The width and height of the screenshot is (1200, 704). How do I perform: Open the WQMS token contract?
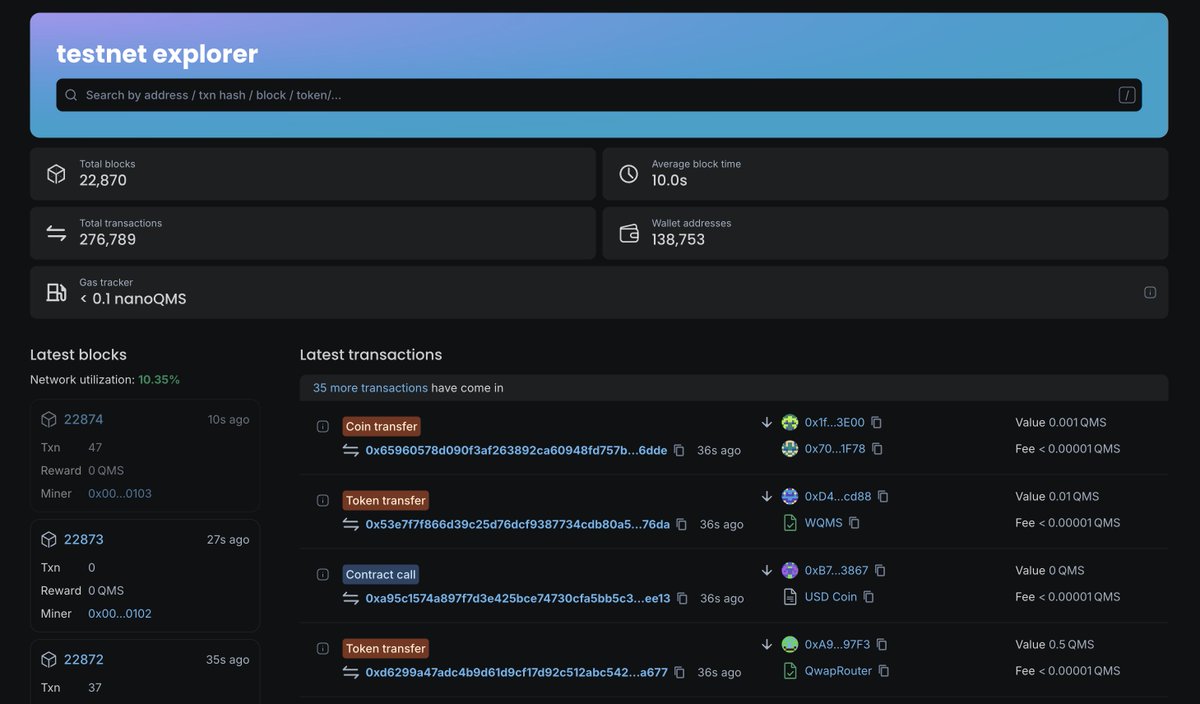point(823,522)
